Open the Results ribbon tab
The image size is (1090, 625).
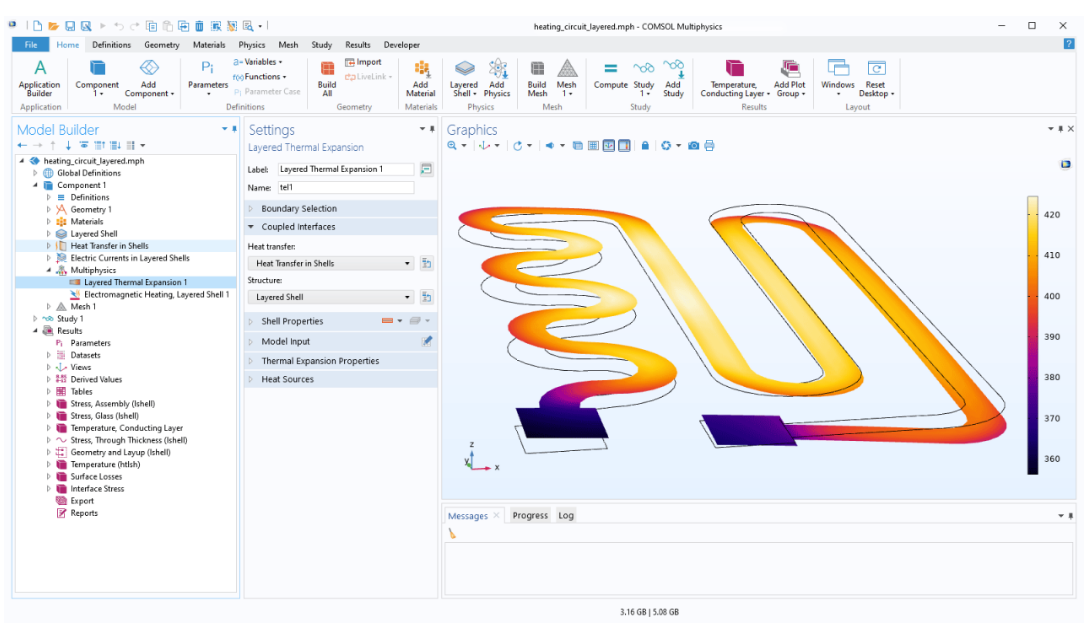(357, 44)
